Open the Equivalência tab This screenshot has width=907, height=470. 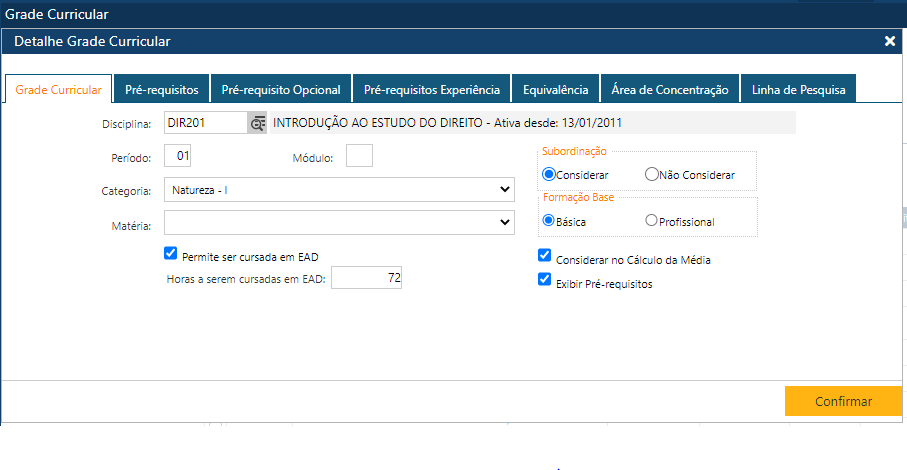click(556, 90)
